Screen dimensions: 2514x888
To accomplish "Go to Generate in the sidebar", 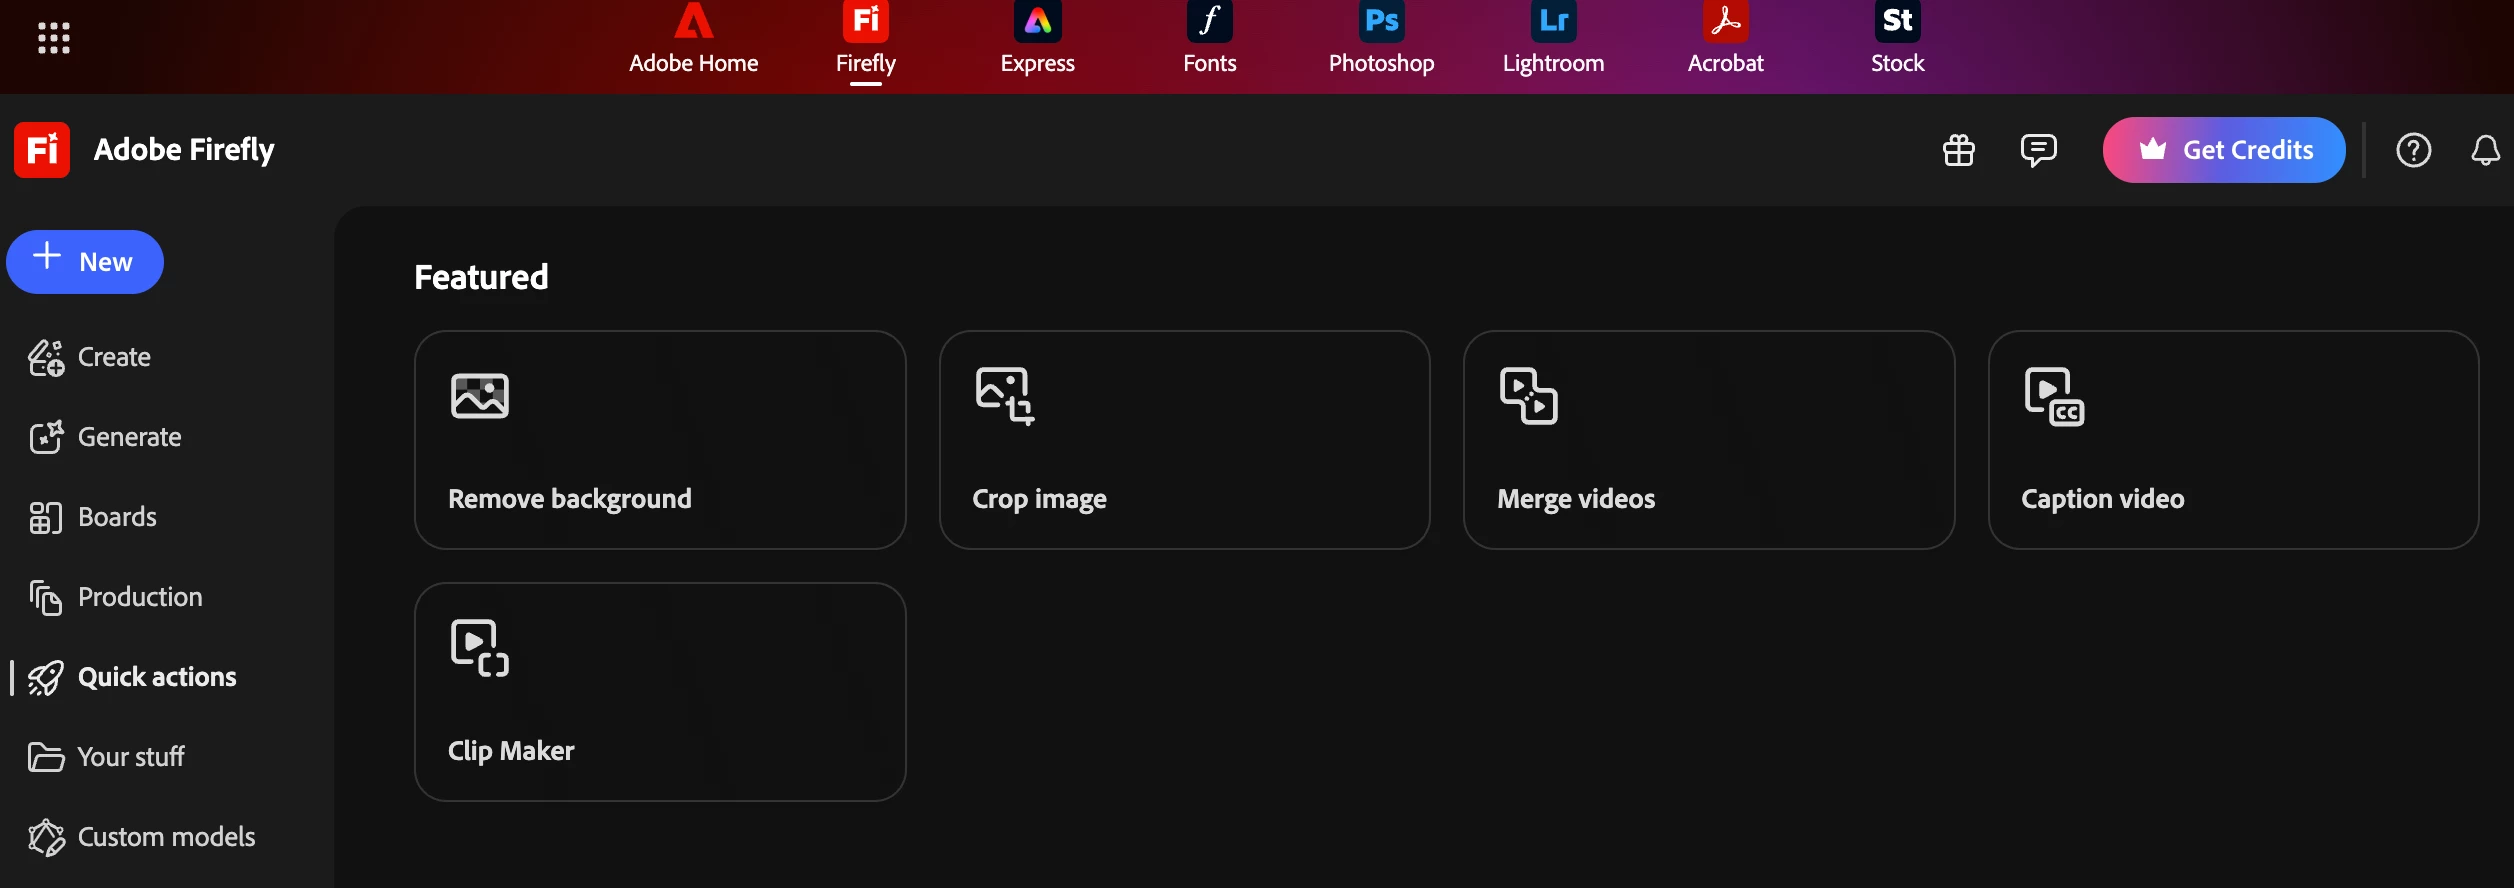I will coord(105,437).
